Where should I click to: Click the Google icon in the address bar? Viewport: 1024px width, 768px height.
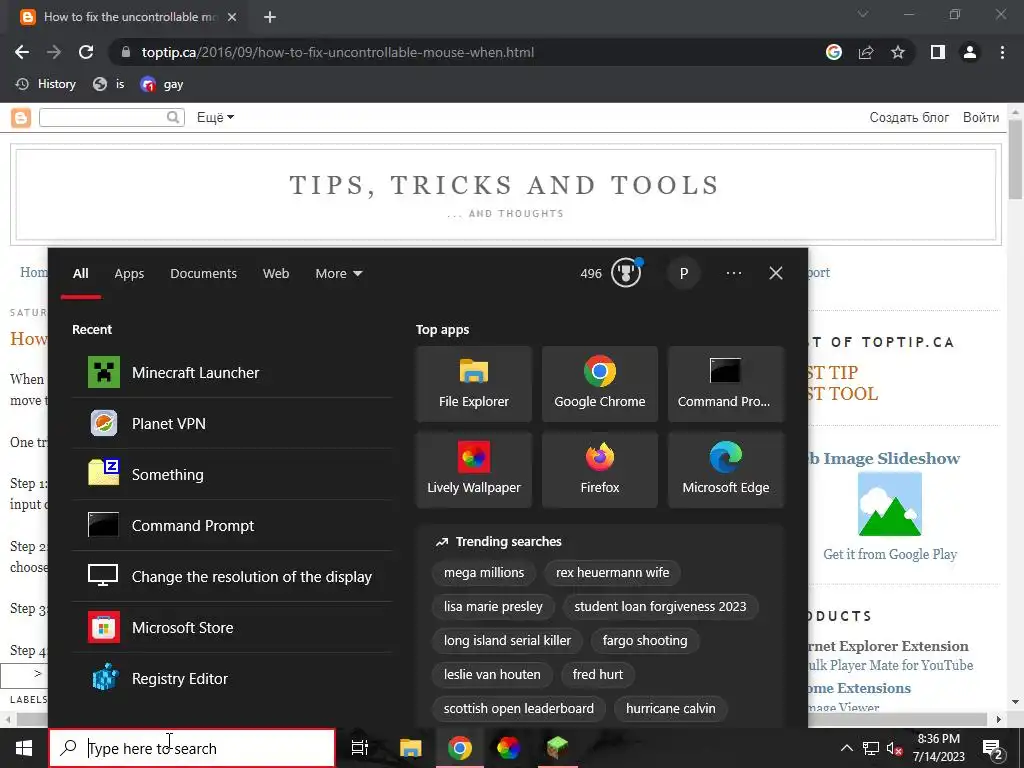point(834,52)
